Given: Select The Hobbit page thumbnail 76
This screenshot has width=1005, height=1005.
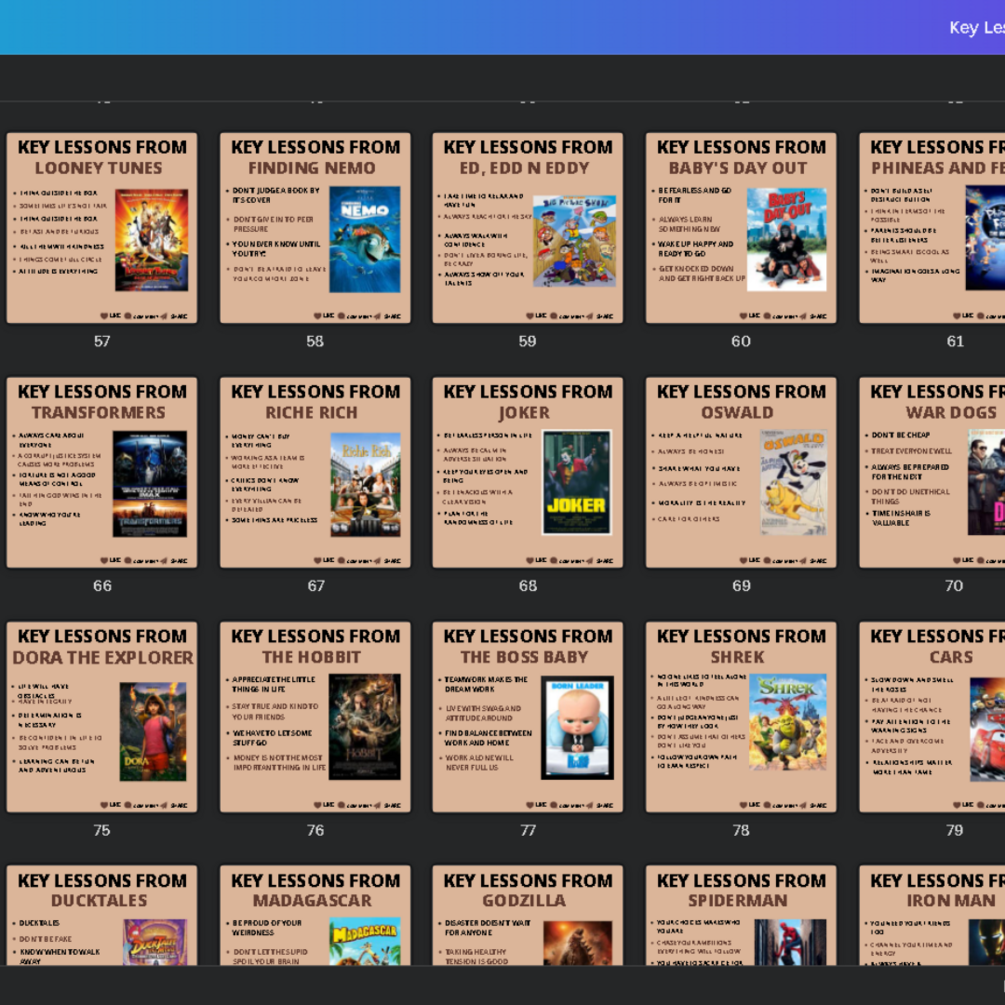Looking at the screenshot, I should pos(315,717).
